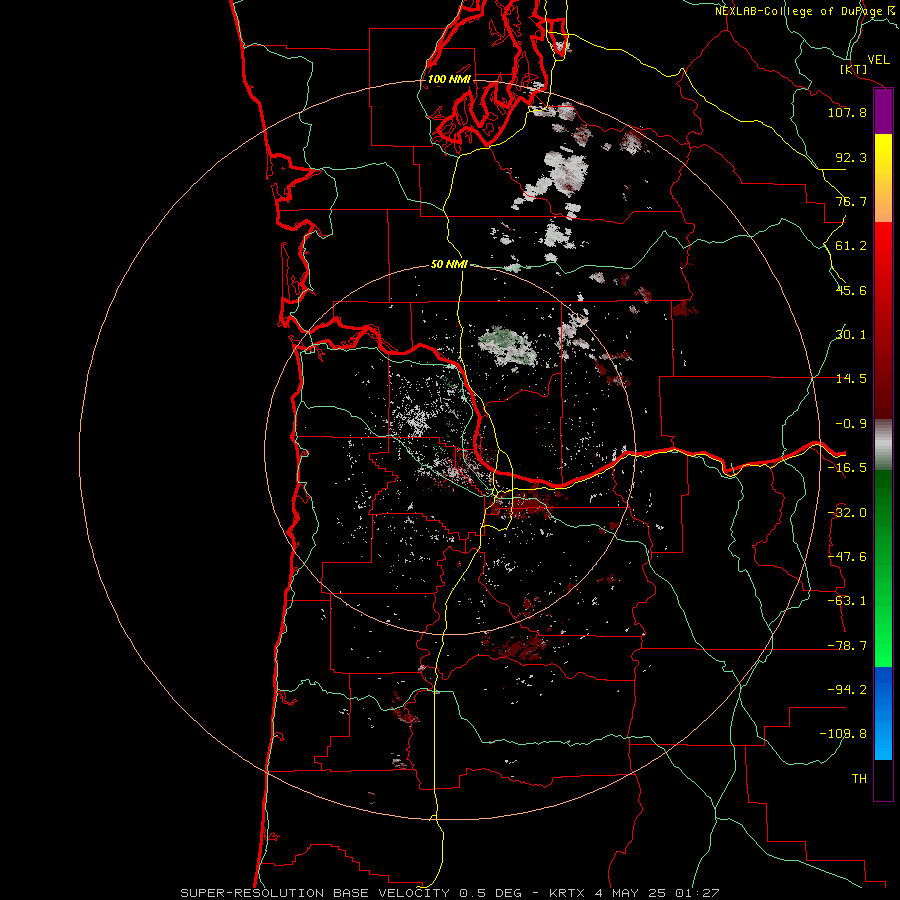
Task: Click the -63.1 velocity scale value
Action: click(847, 601)
